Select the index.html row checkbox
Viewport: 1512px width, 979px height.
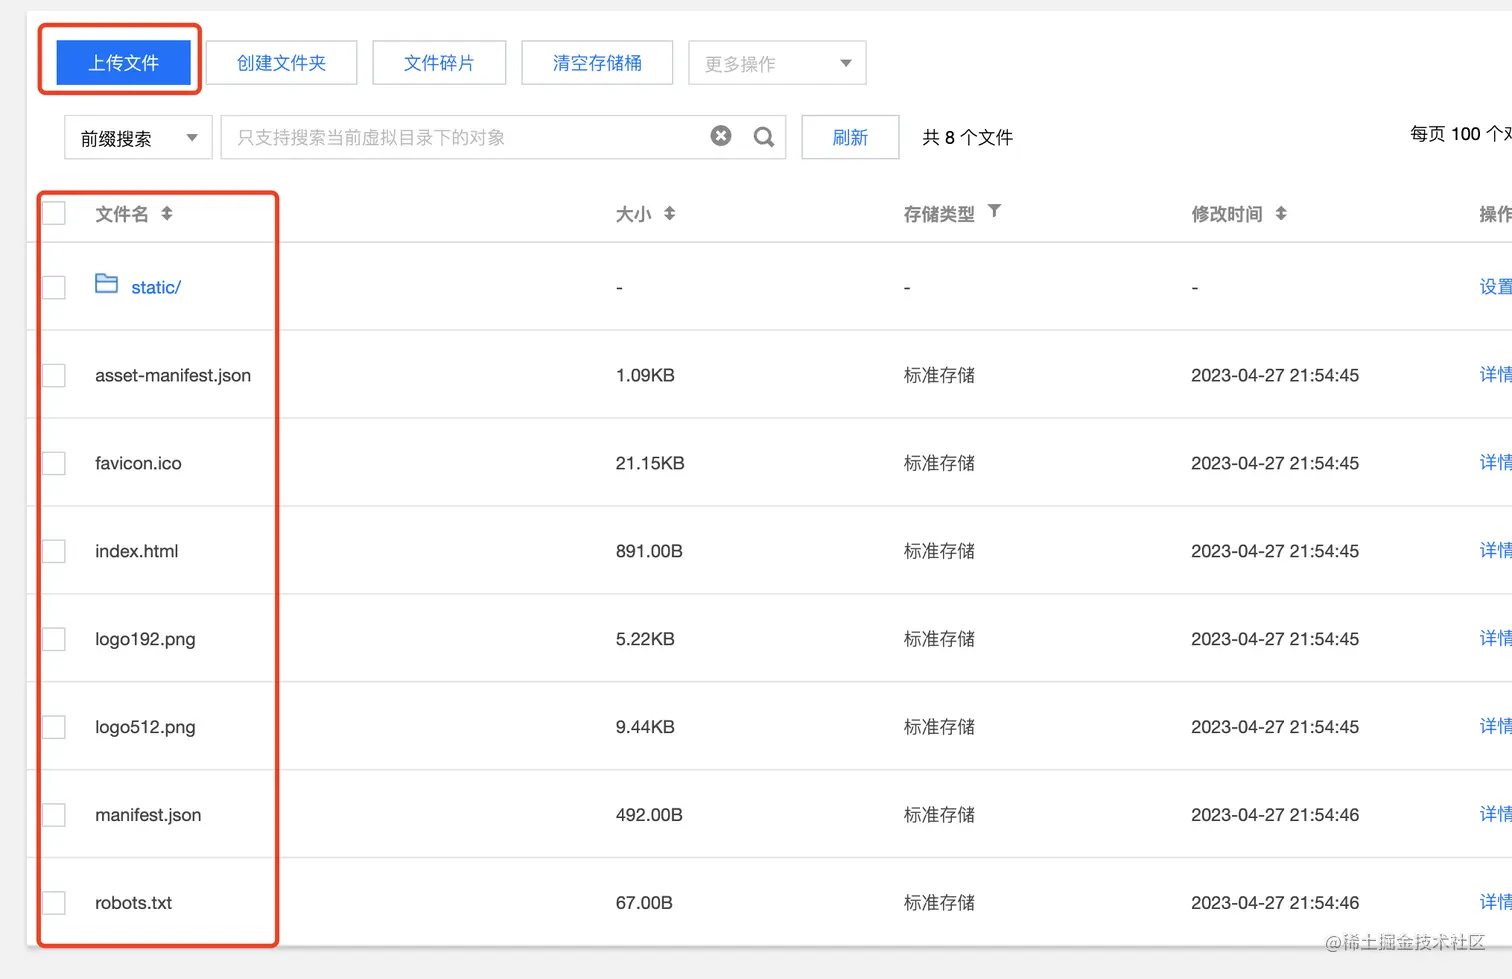(x=54, y=551)
